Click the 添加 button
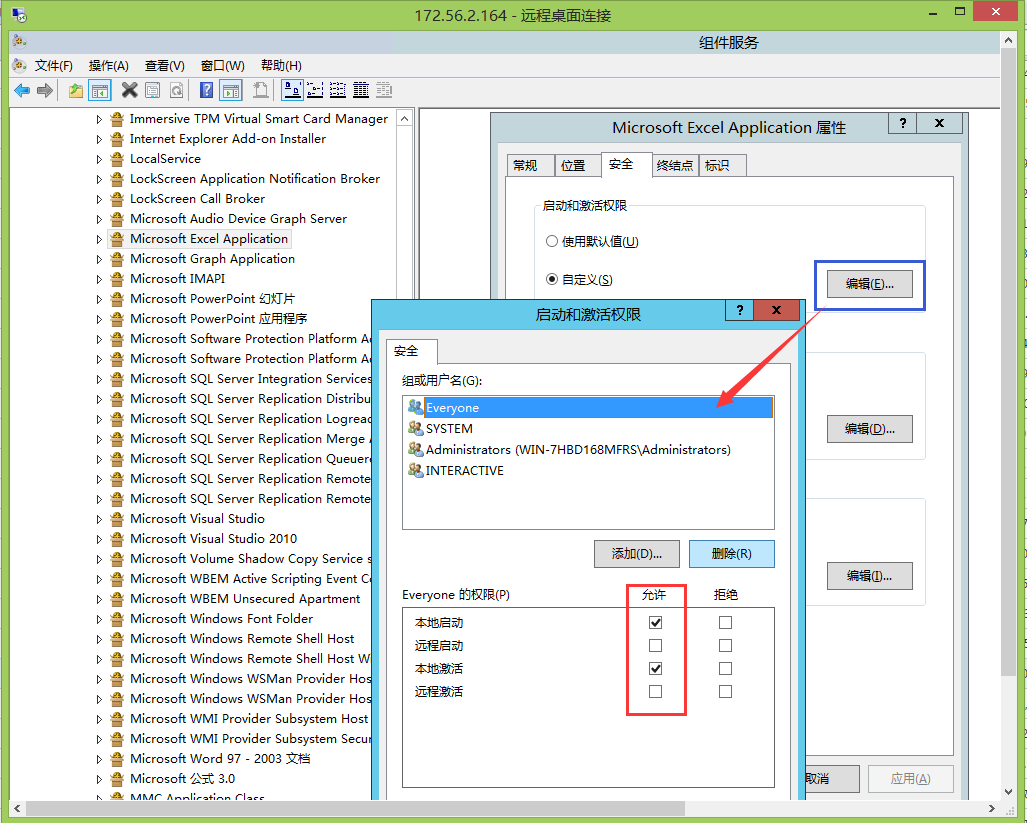The width and height of the screenshot is (1027, 823). pyautogui.click(x=636, y=553)
